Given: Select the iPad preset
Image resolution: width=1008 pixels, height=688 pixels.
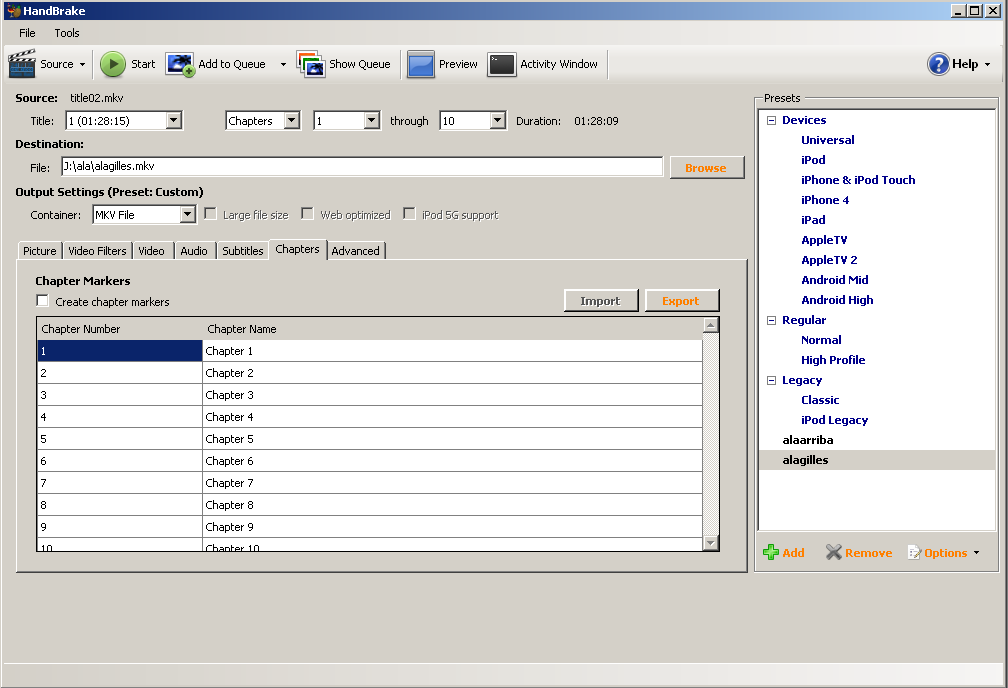Looking at the screenshot, I should pyautogui.click(x=813, y=220).
